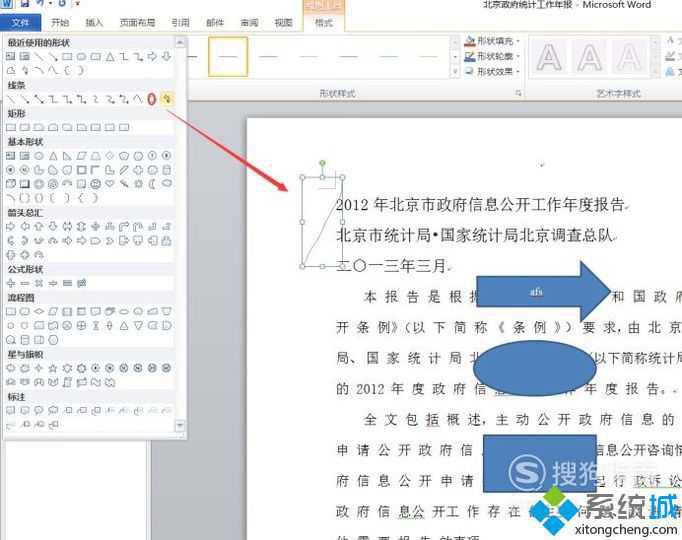Expand the shape styles gallery More arrow

(455, 71)
